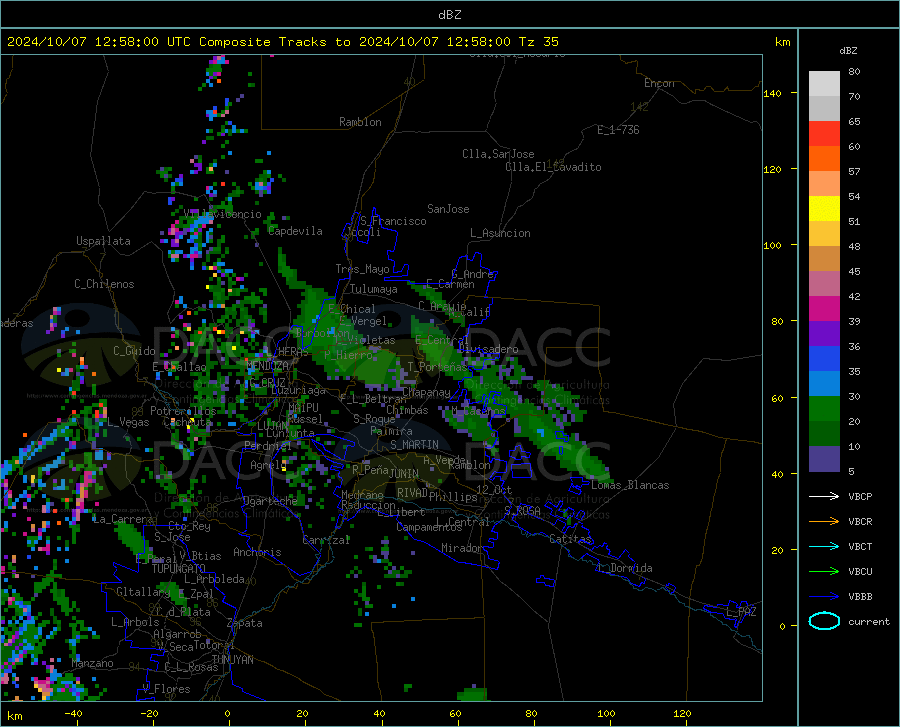Click the Catitas place label
The image size is (900, 727).
(x=570, y=539)
